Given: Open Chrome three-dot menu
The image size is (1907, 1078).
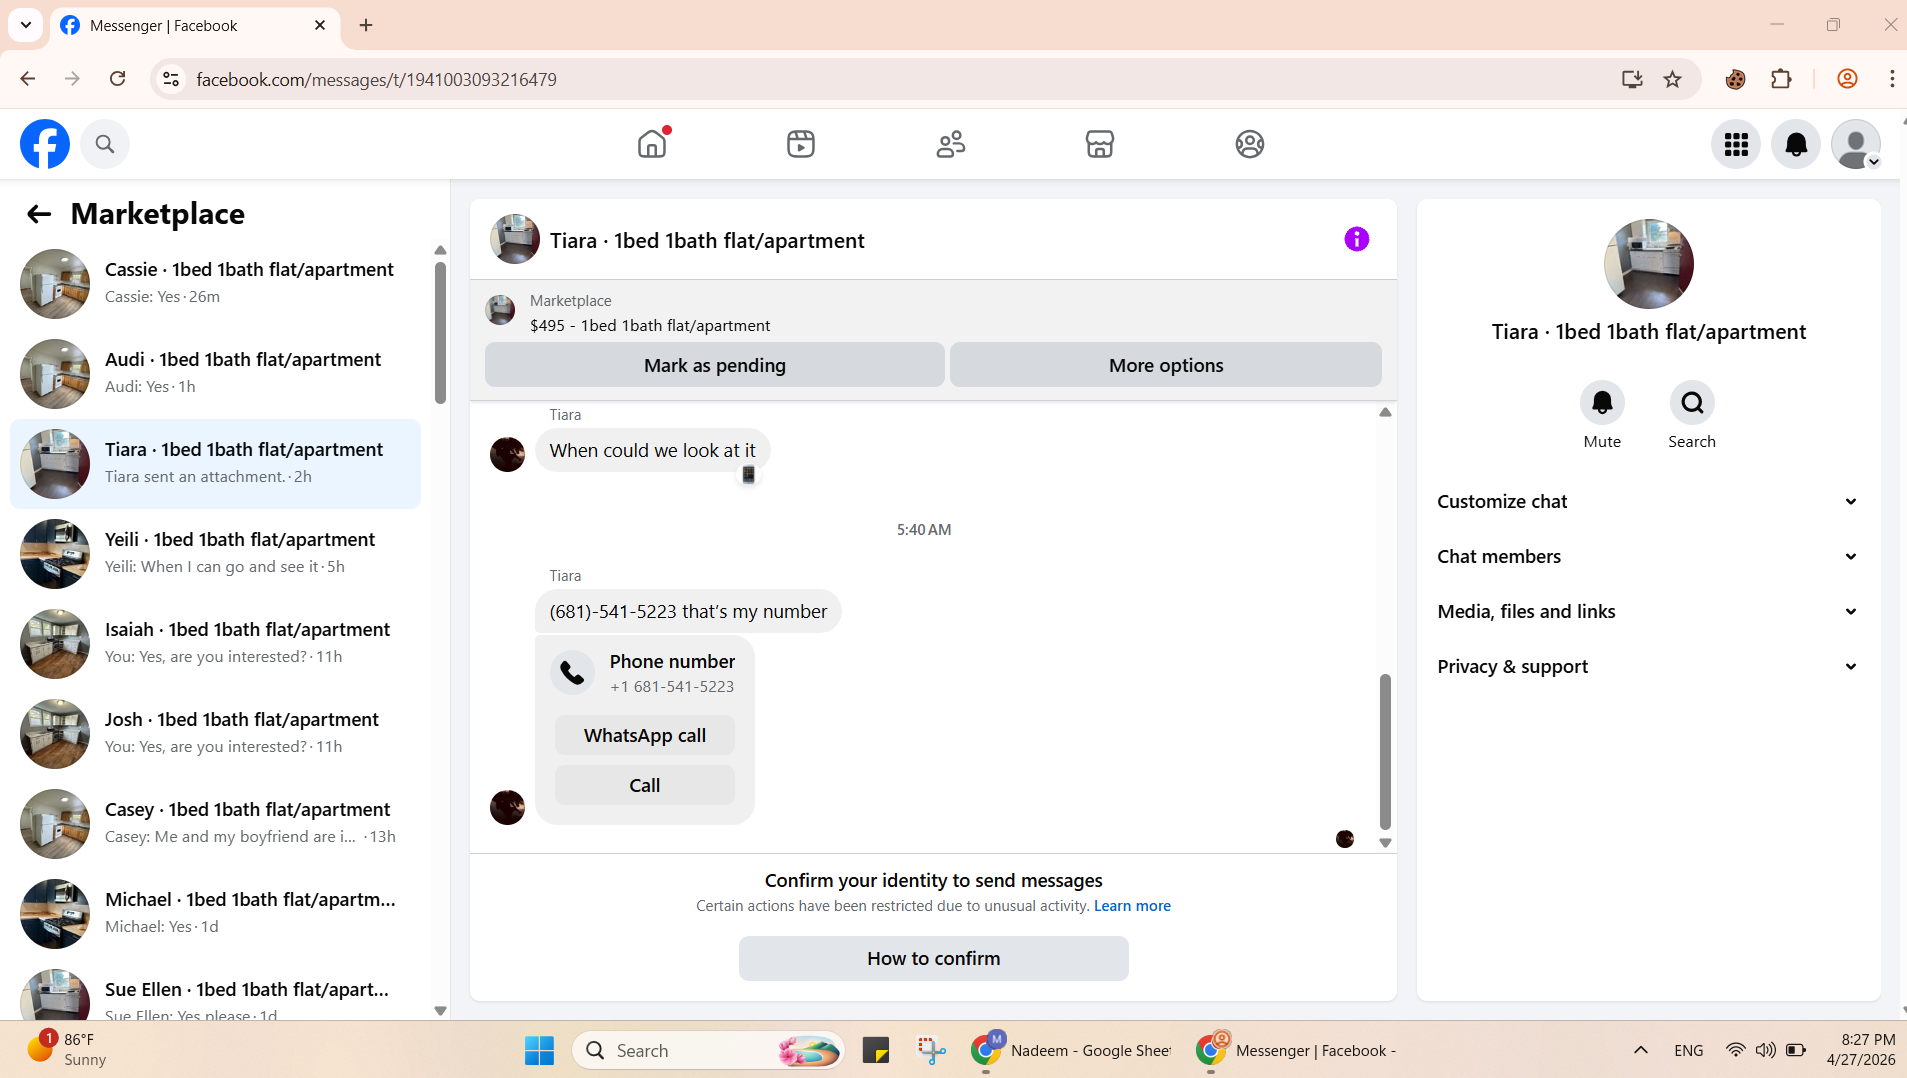Looking at the screenshot, I should coord(1891,80).
